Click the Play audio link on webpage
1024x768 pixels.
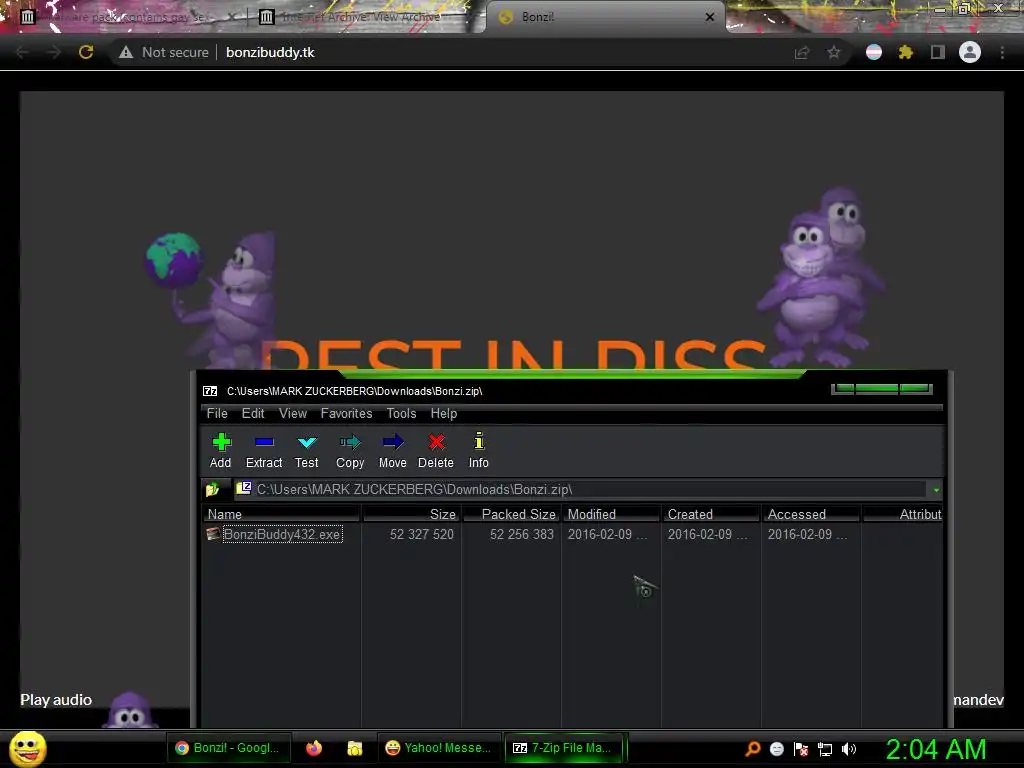pos(56,699)
